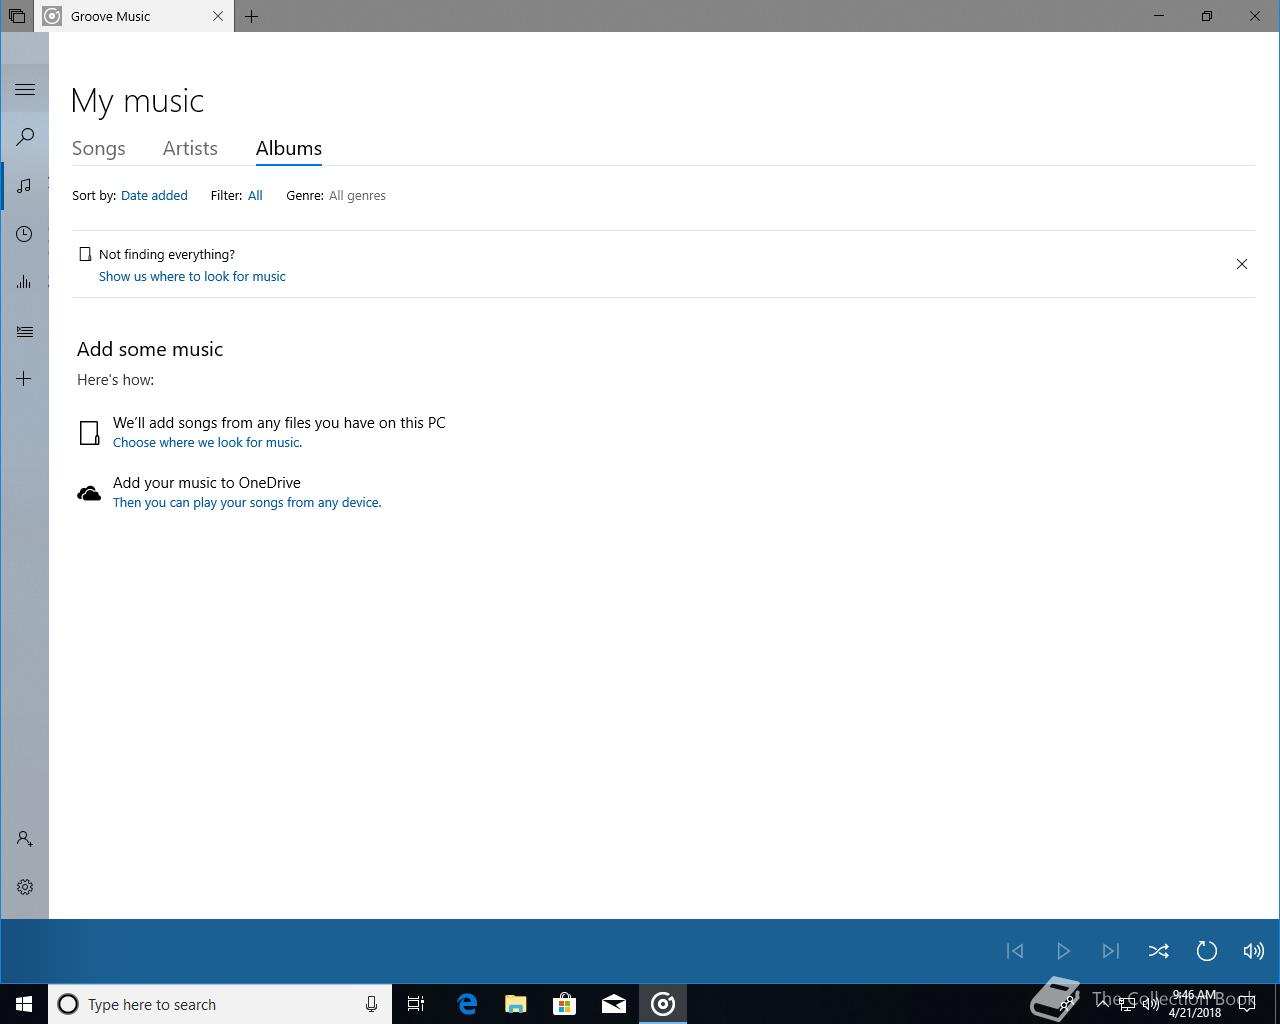Image resolution: width=1280 pixels, height=1024 pixels.
Task: Select the Albums tab
Action: coord(289,148)
